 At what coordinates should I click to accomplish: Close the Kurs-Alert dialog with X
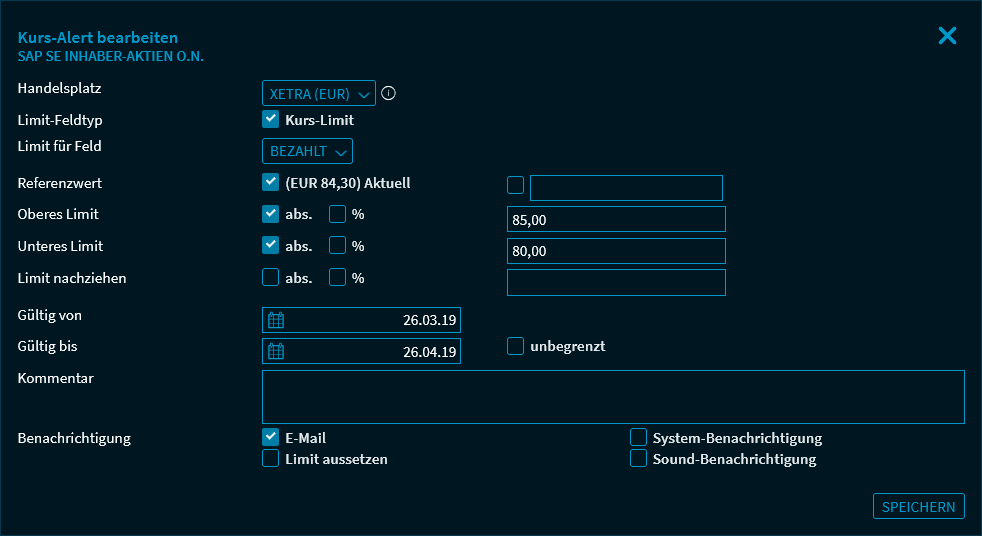click(947, 36)
